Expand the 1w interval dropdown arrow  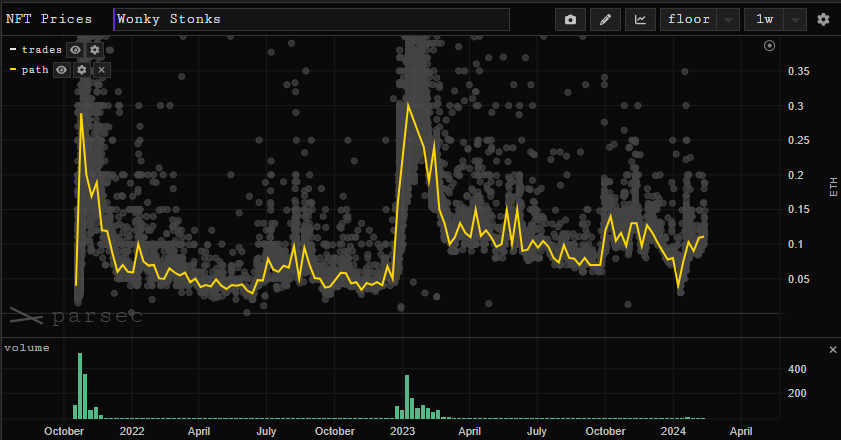coord(795,20)
